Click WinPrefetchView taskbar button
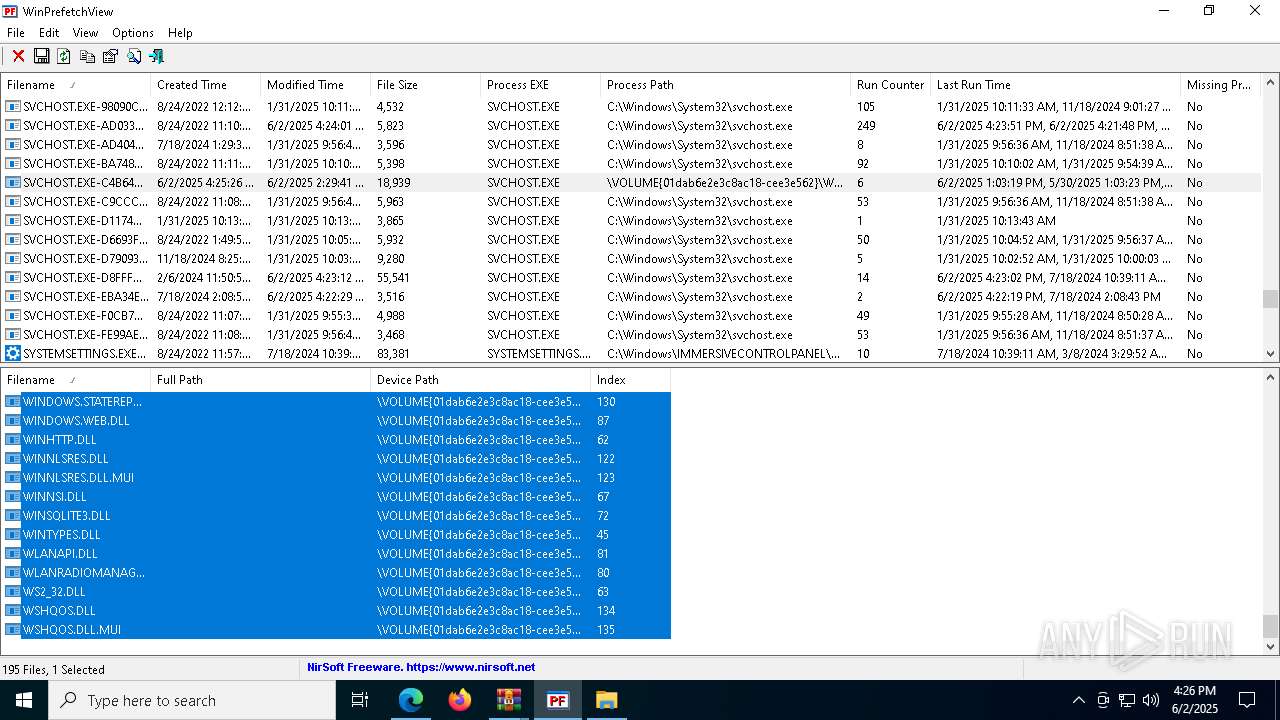Image resolution: width=1280 pixels, height=720 pixels. [558, 700]
